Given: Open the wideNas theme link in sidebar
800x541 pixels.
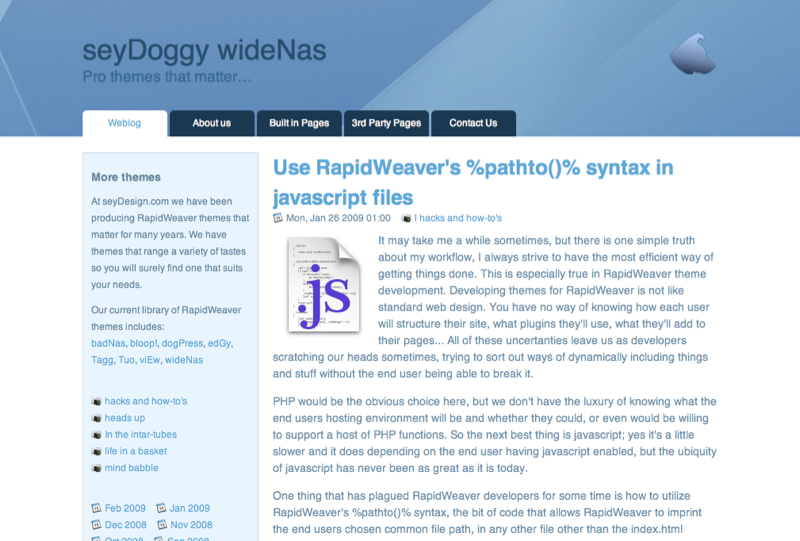Looking at the screenshot, I should [184, 360].
